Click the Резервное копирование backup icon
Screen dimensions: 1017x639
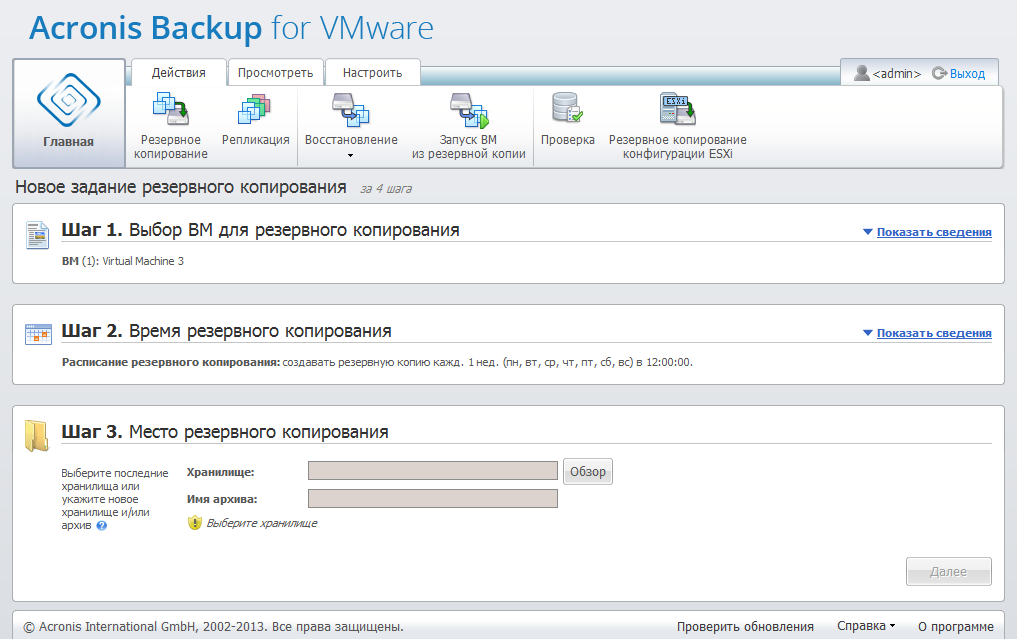[171, 108]
